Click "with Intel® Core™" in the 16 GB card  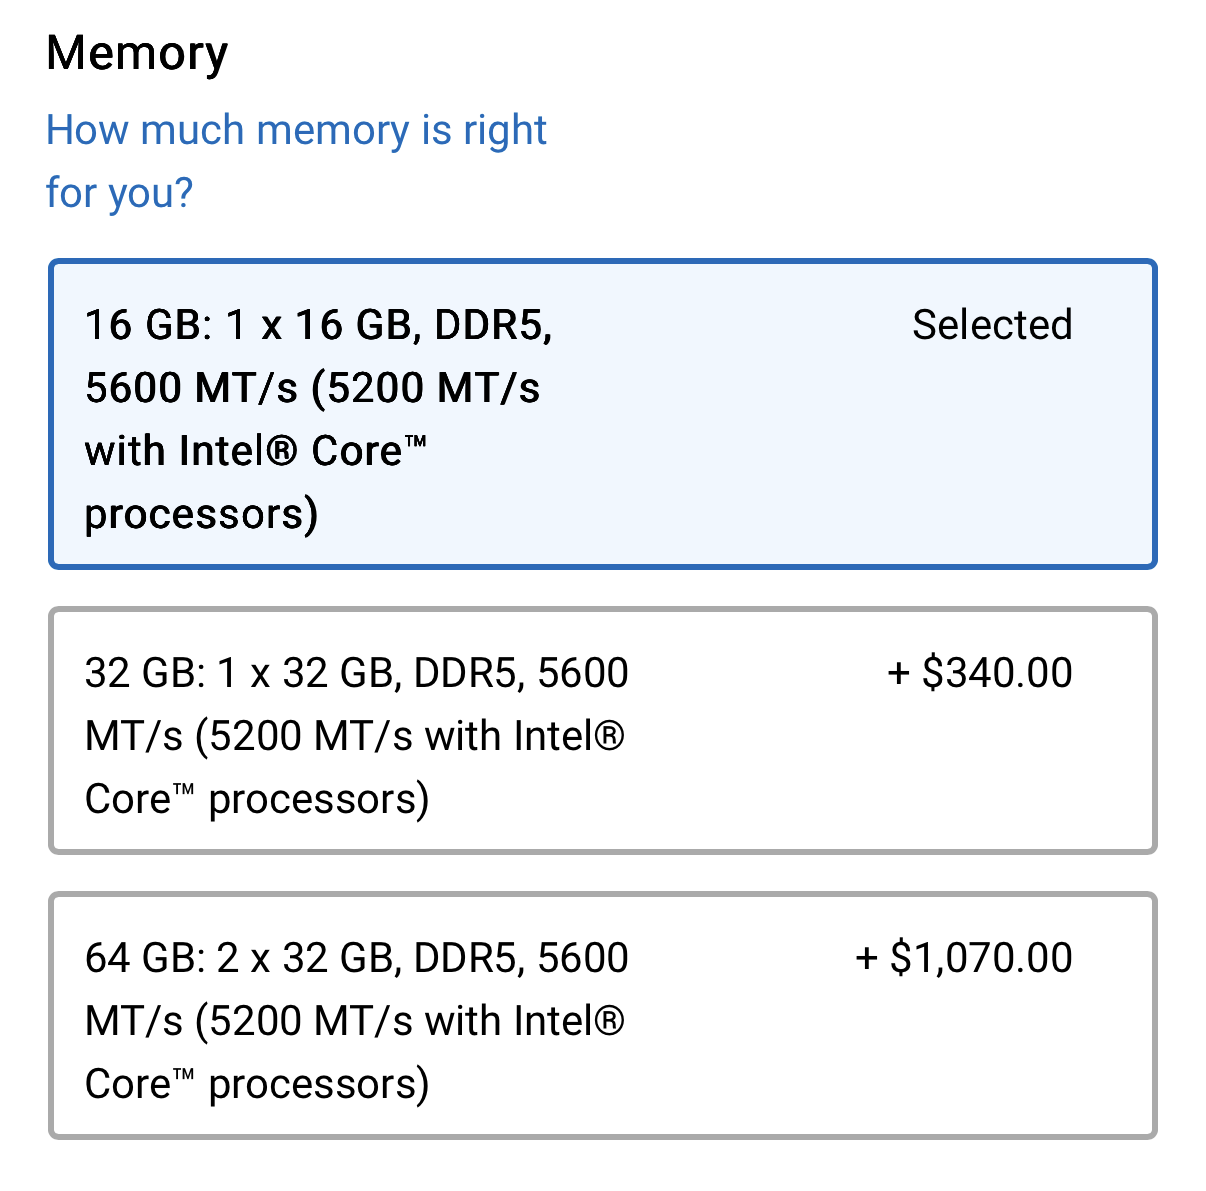[256, 451]
